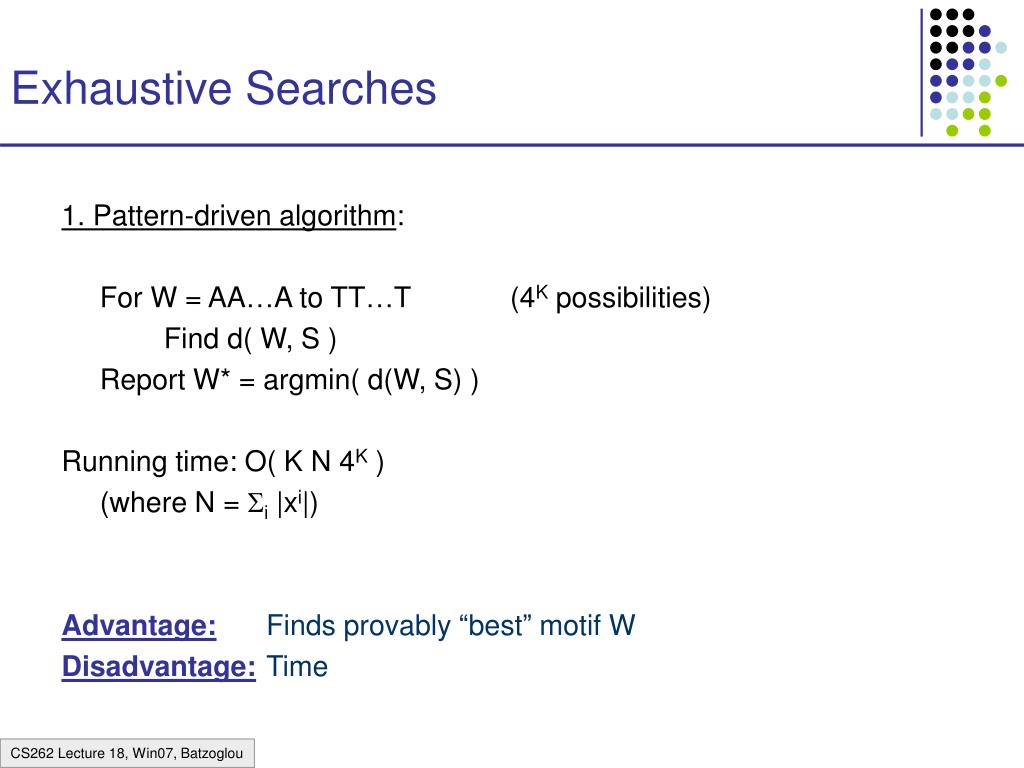Click the Advantage label

pos(139,626)
